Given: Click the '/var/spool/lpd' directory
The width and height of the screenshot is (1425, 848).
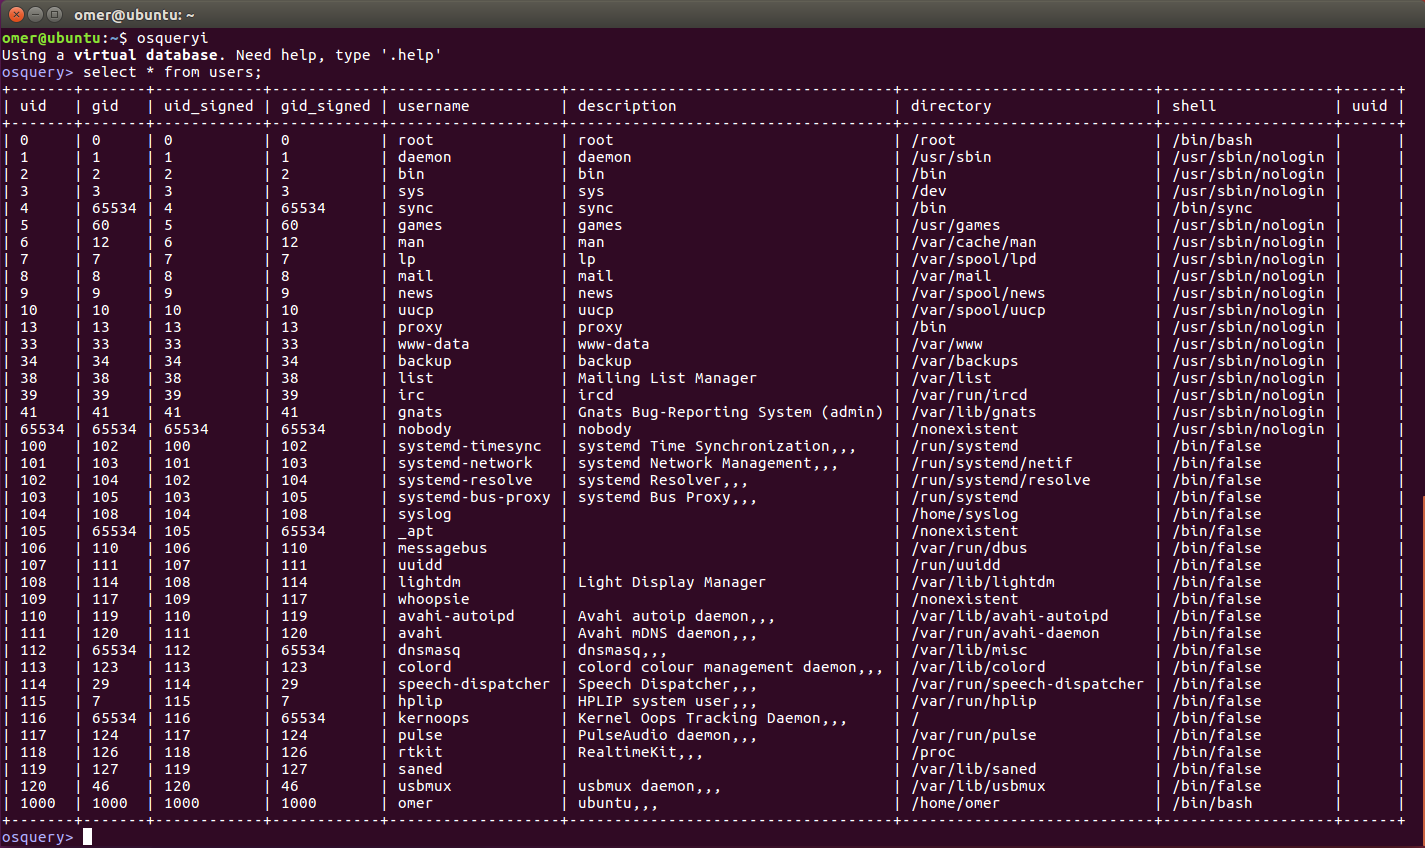Looking at the screenshot, I should [x=974, y=259].
